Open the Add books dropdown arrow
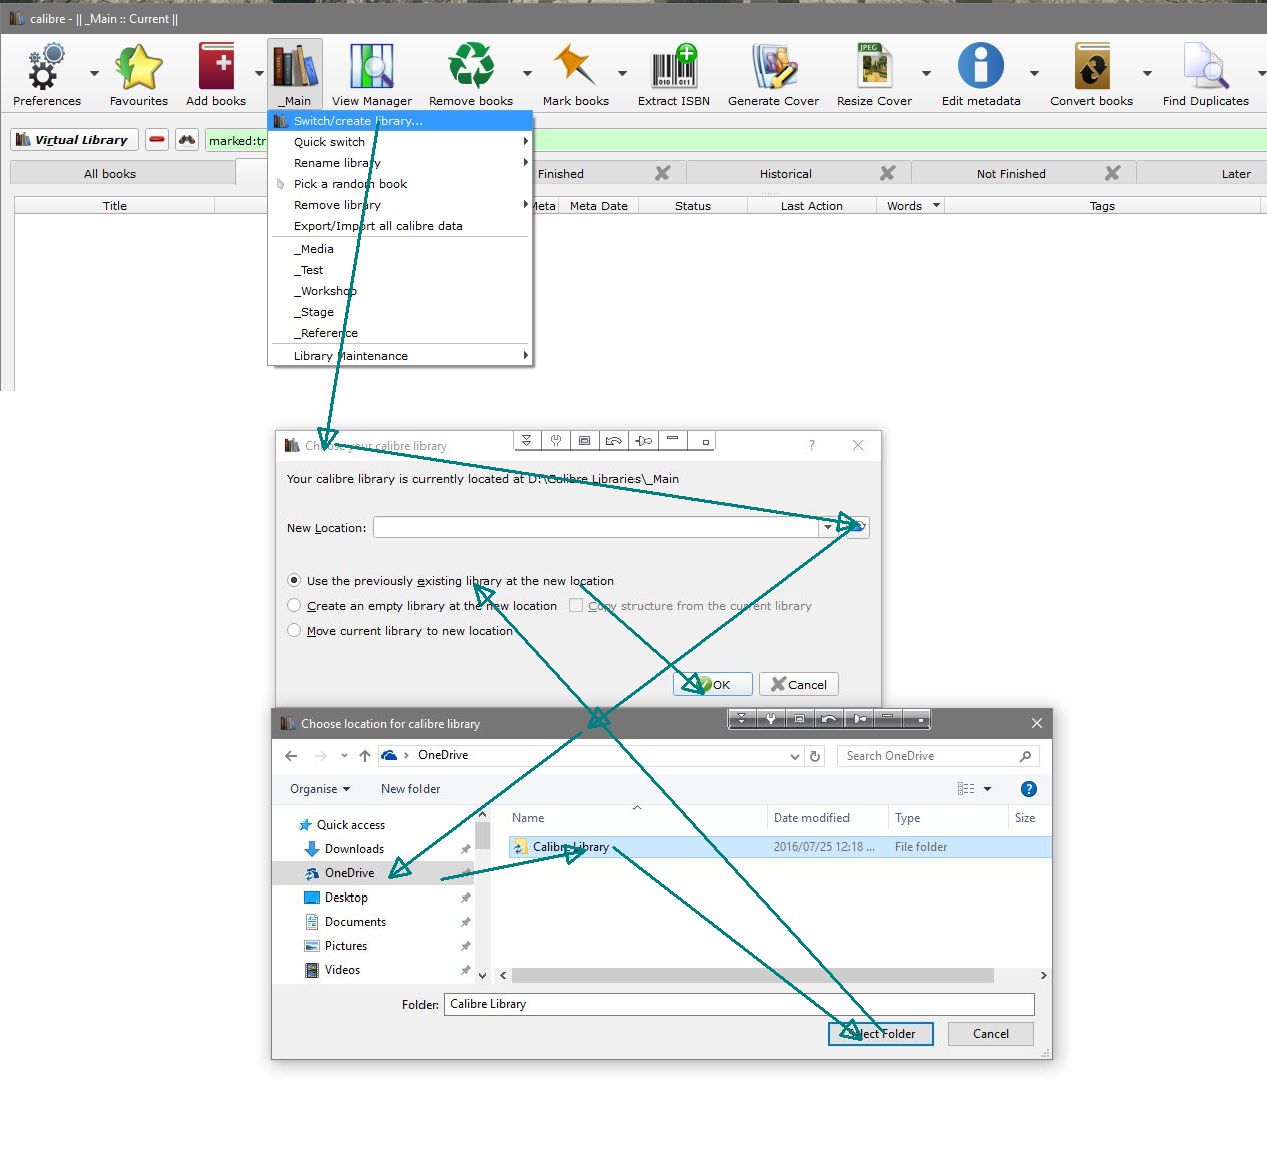The width and height of the screenshot is (1267, 1149). coord(259,73)
